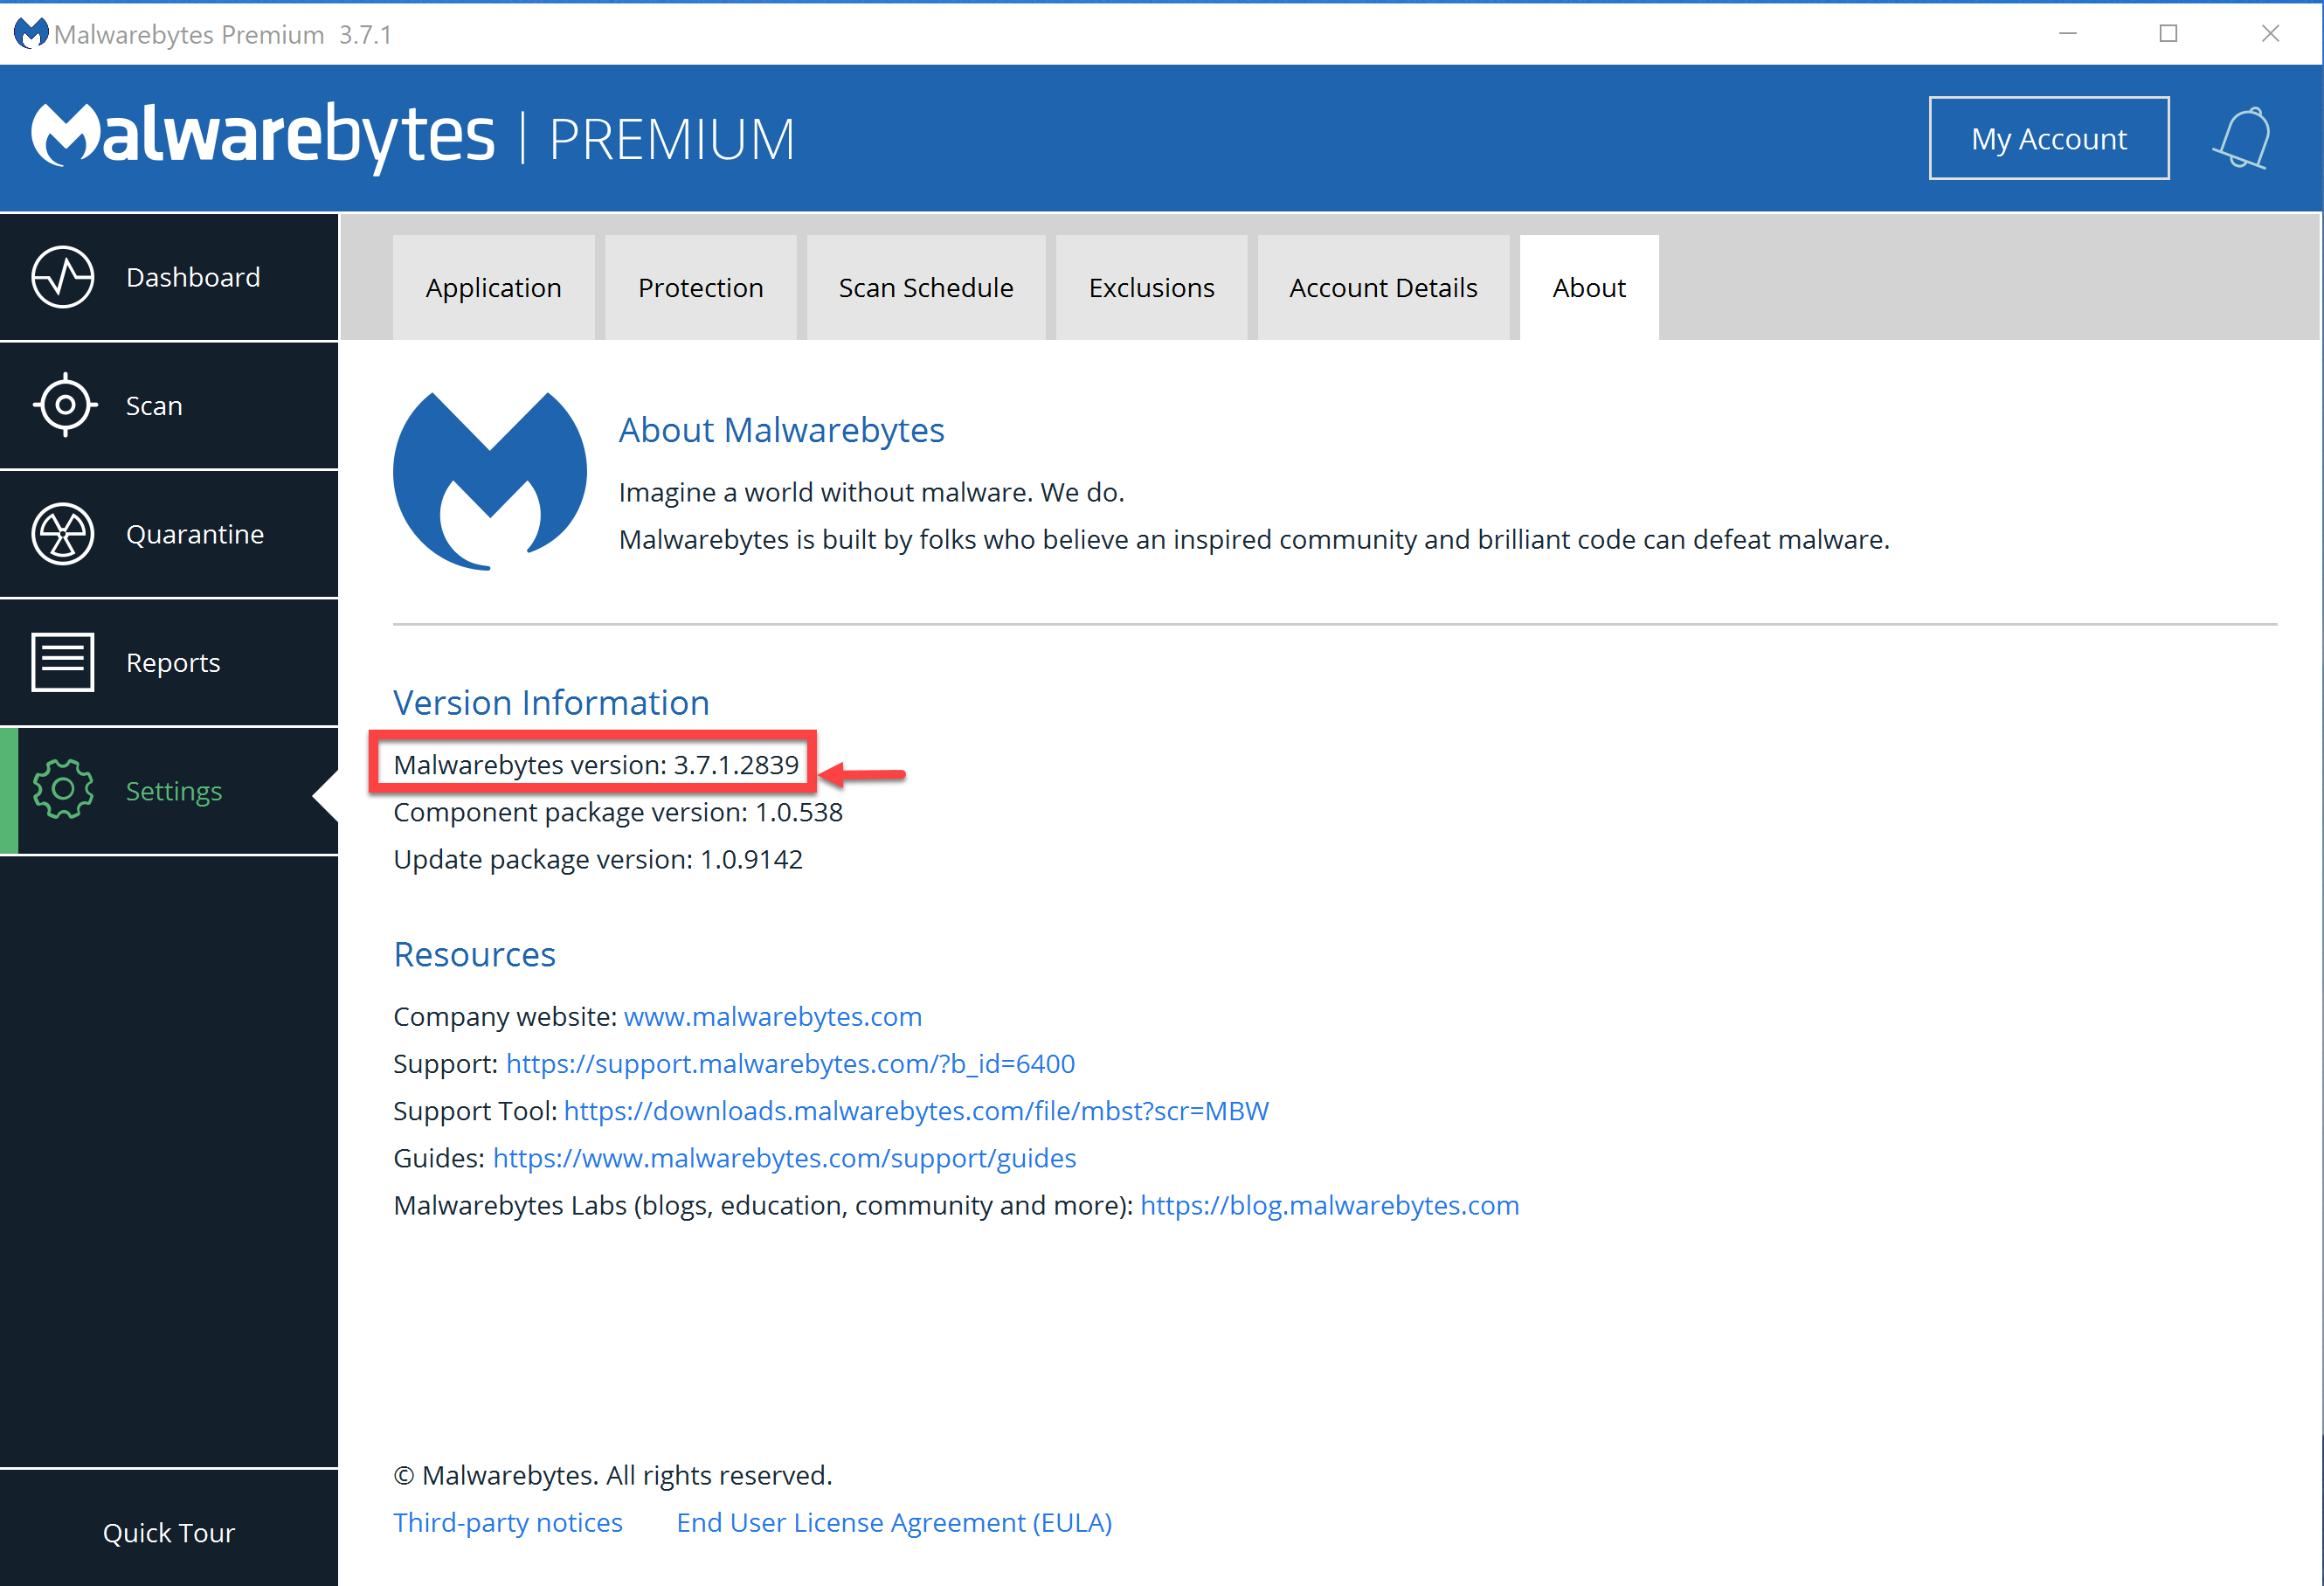Open the Guides support link
Viewport: 2324px width, 1586px height.
(784, 1158)
